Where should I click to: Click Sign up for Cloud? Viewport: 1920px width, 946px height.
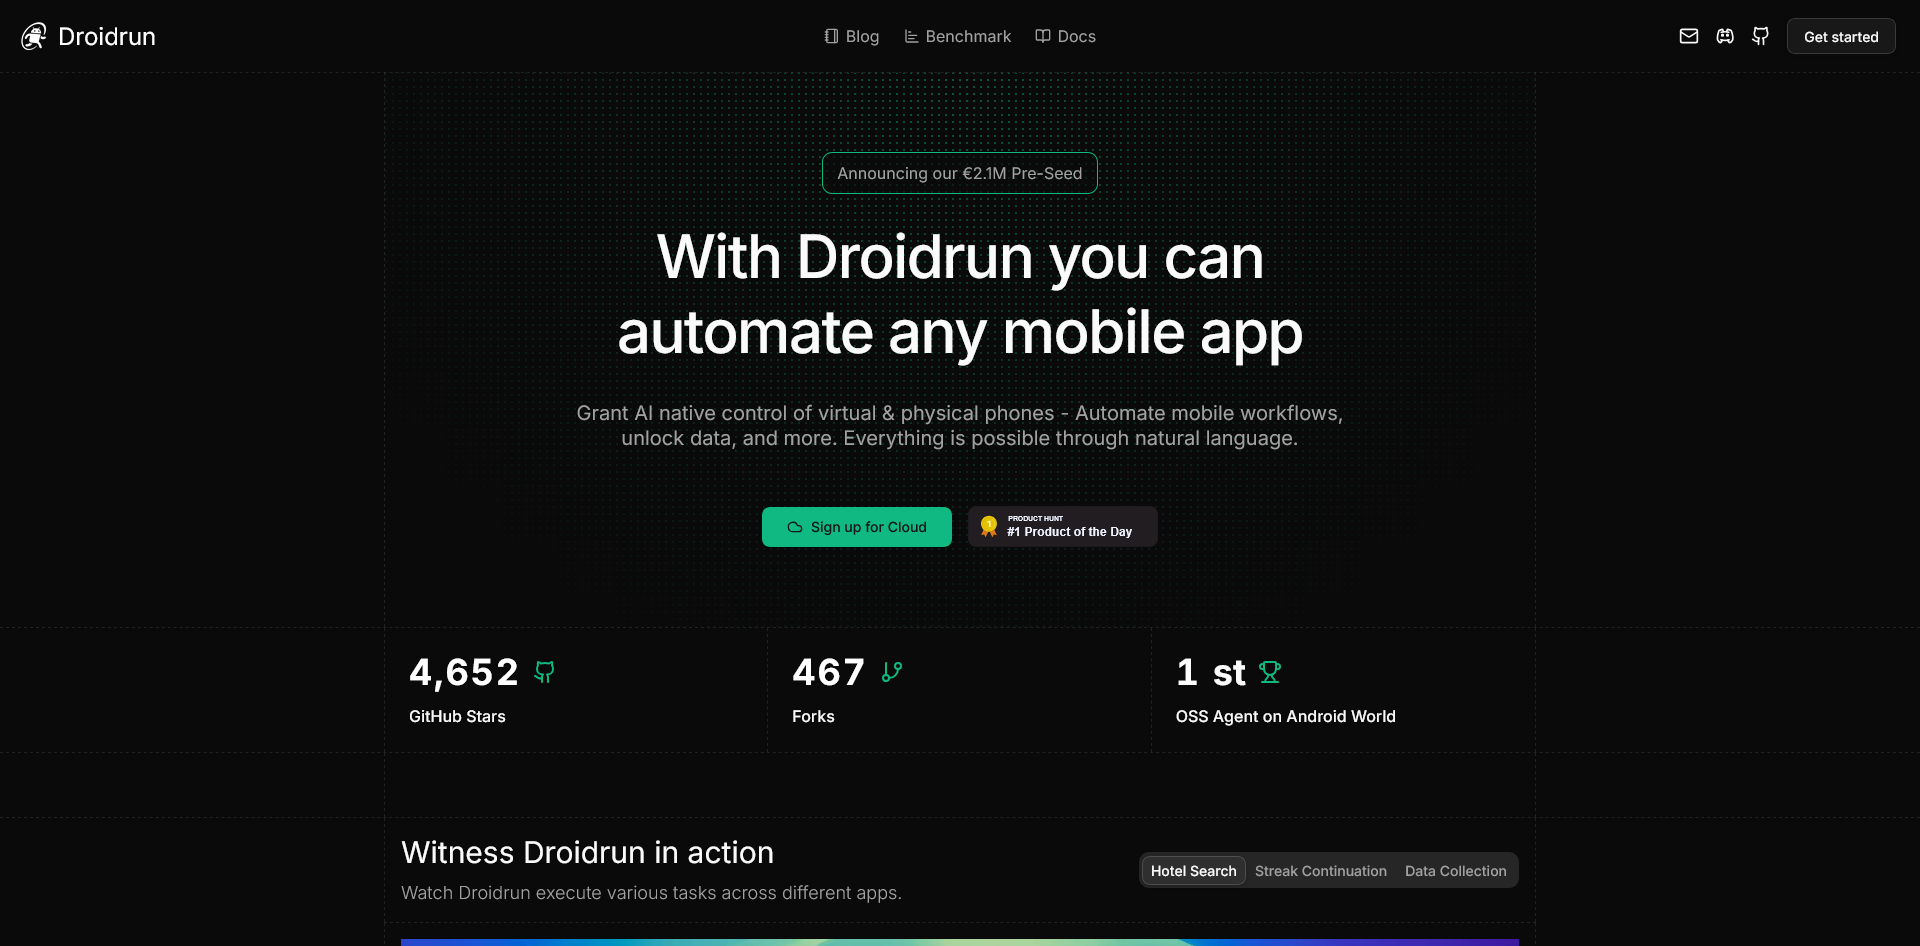pos(856,527)
